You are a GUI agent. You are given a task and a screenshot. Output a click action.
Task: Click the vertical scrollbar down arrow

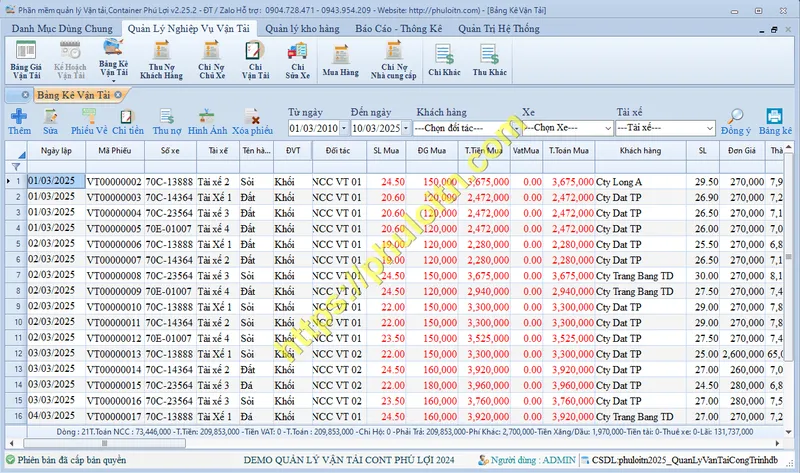(x=789, y=432)
